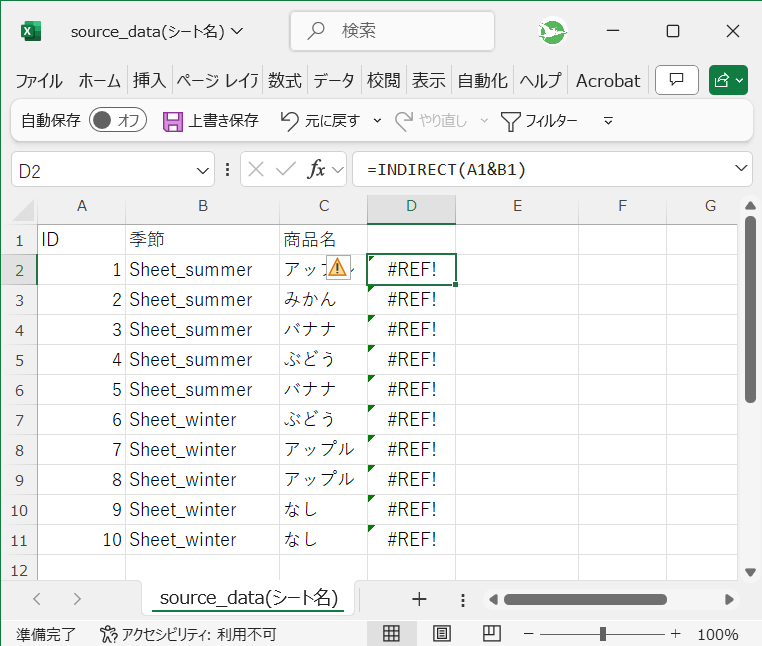Open the redo history dropdown arrow
This screenshot has height=646, width=762.
pyautogui.click(x=484, y=121)
